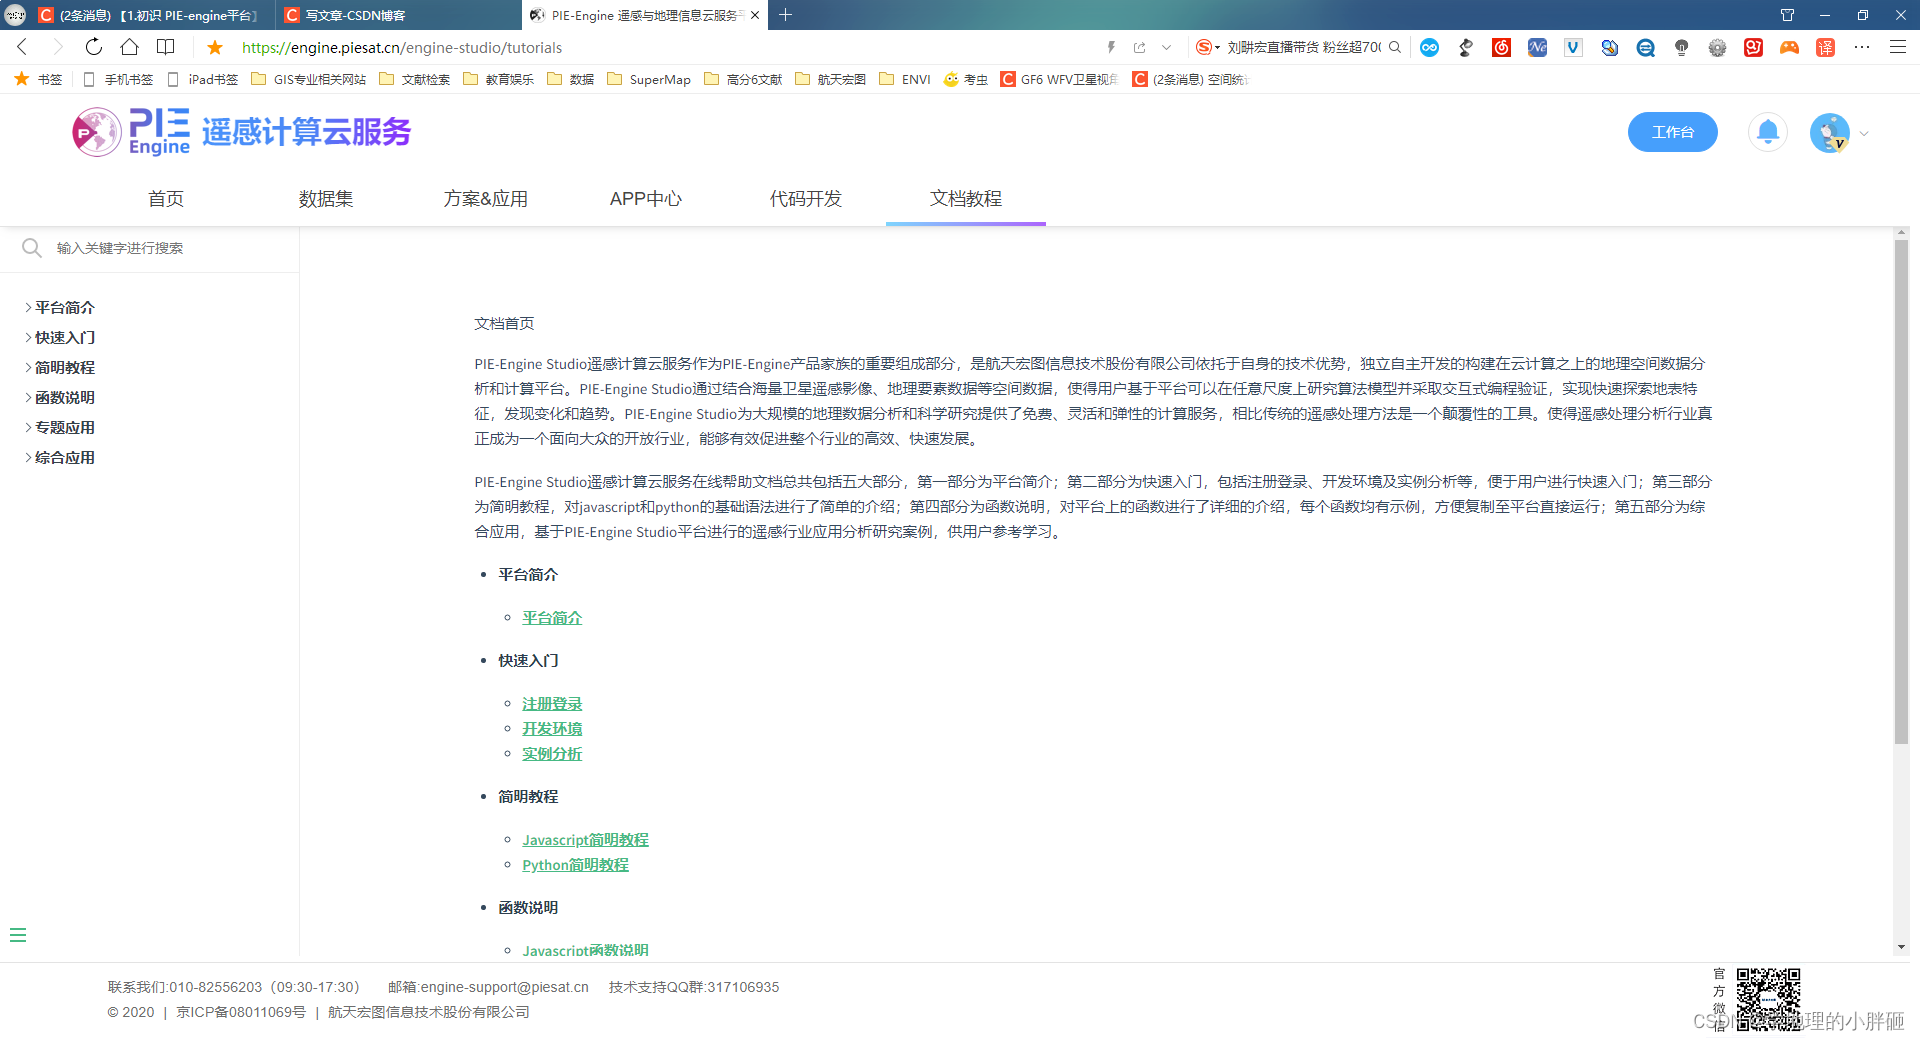Click the search magnifier in browser search box
1920x1040 pixels.
1395,47
